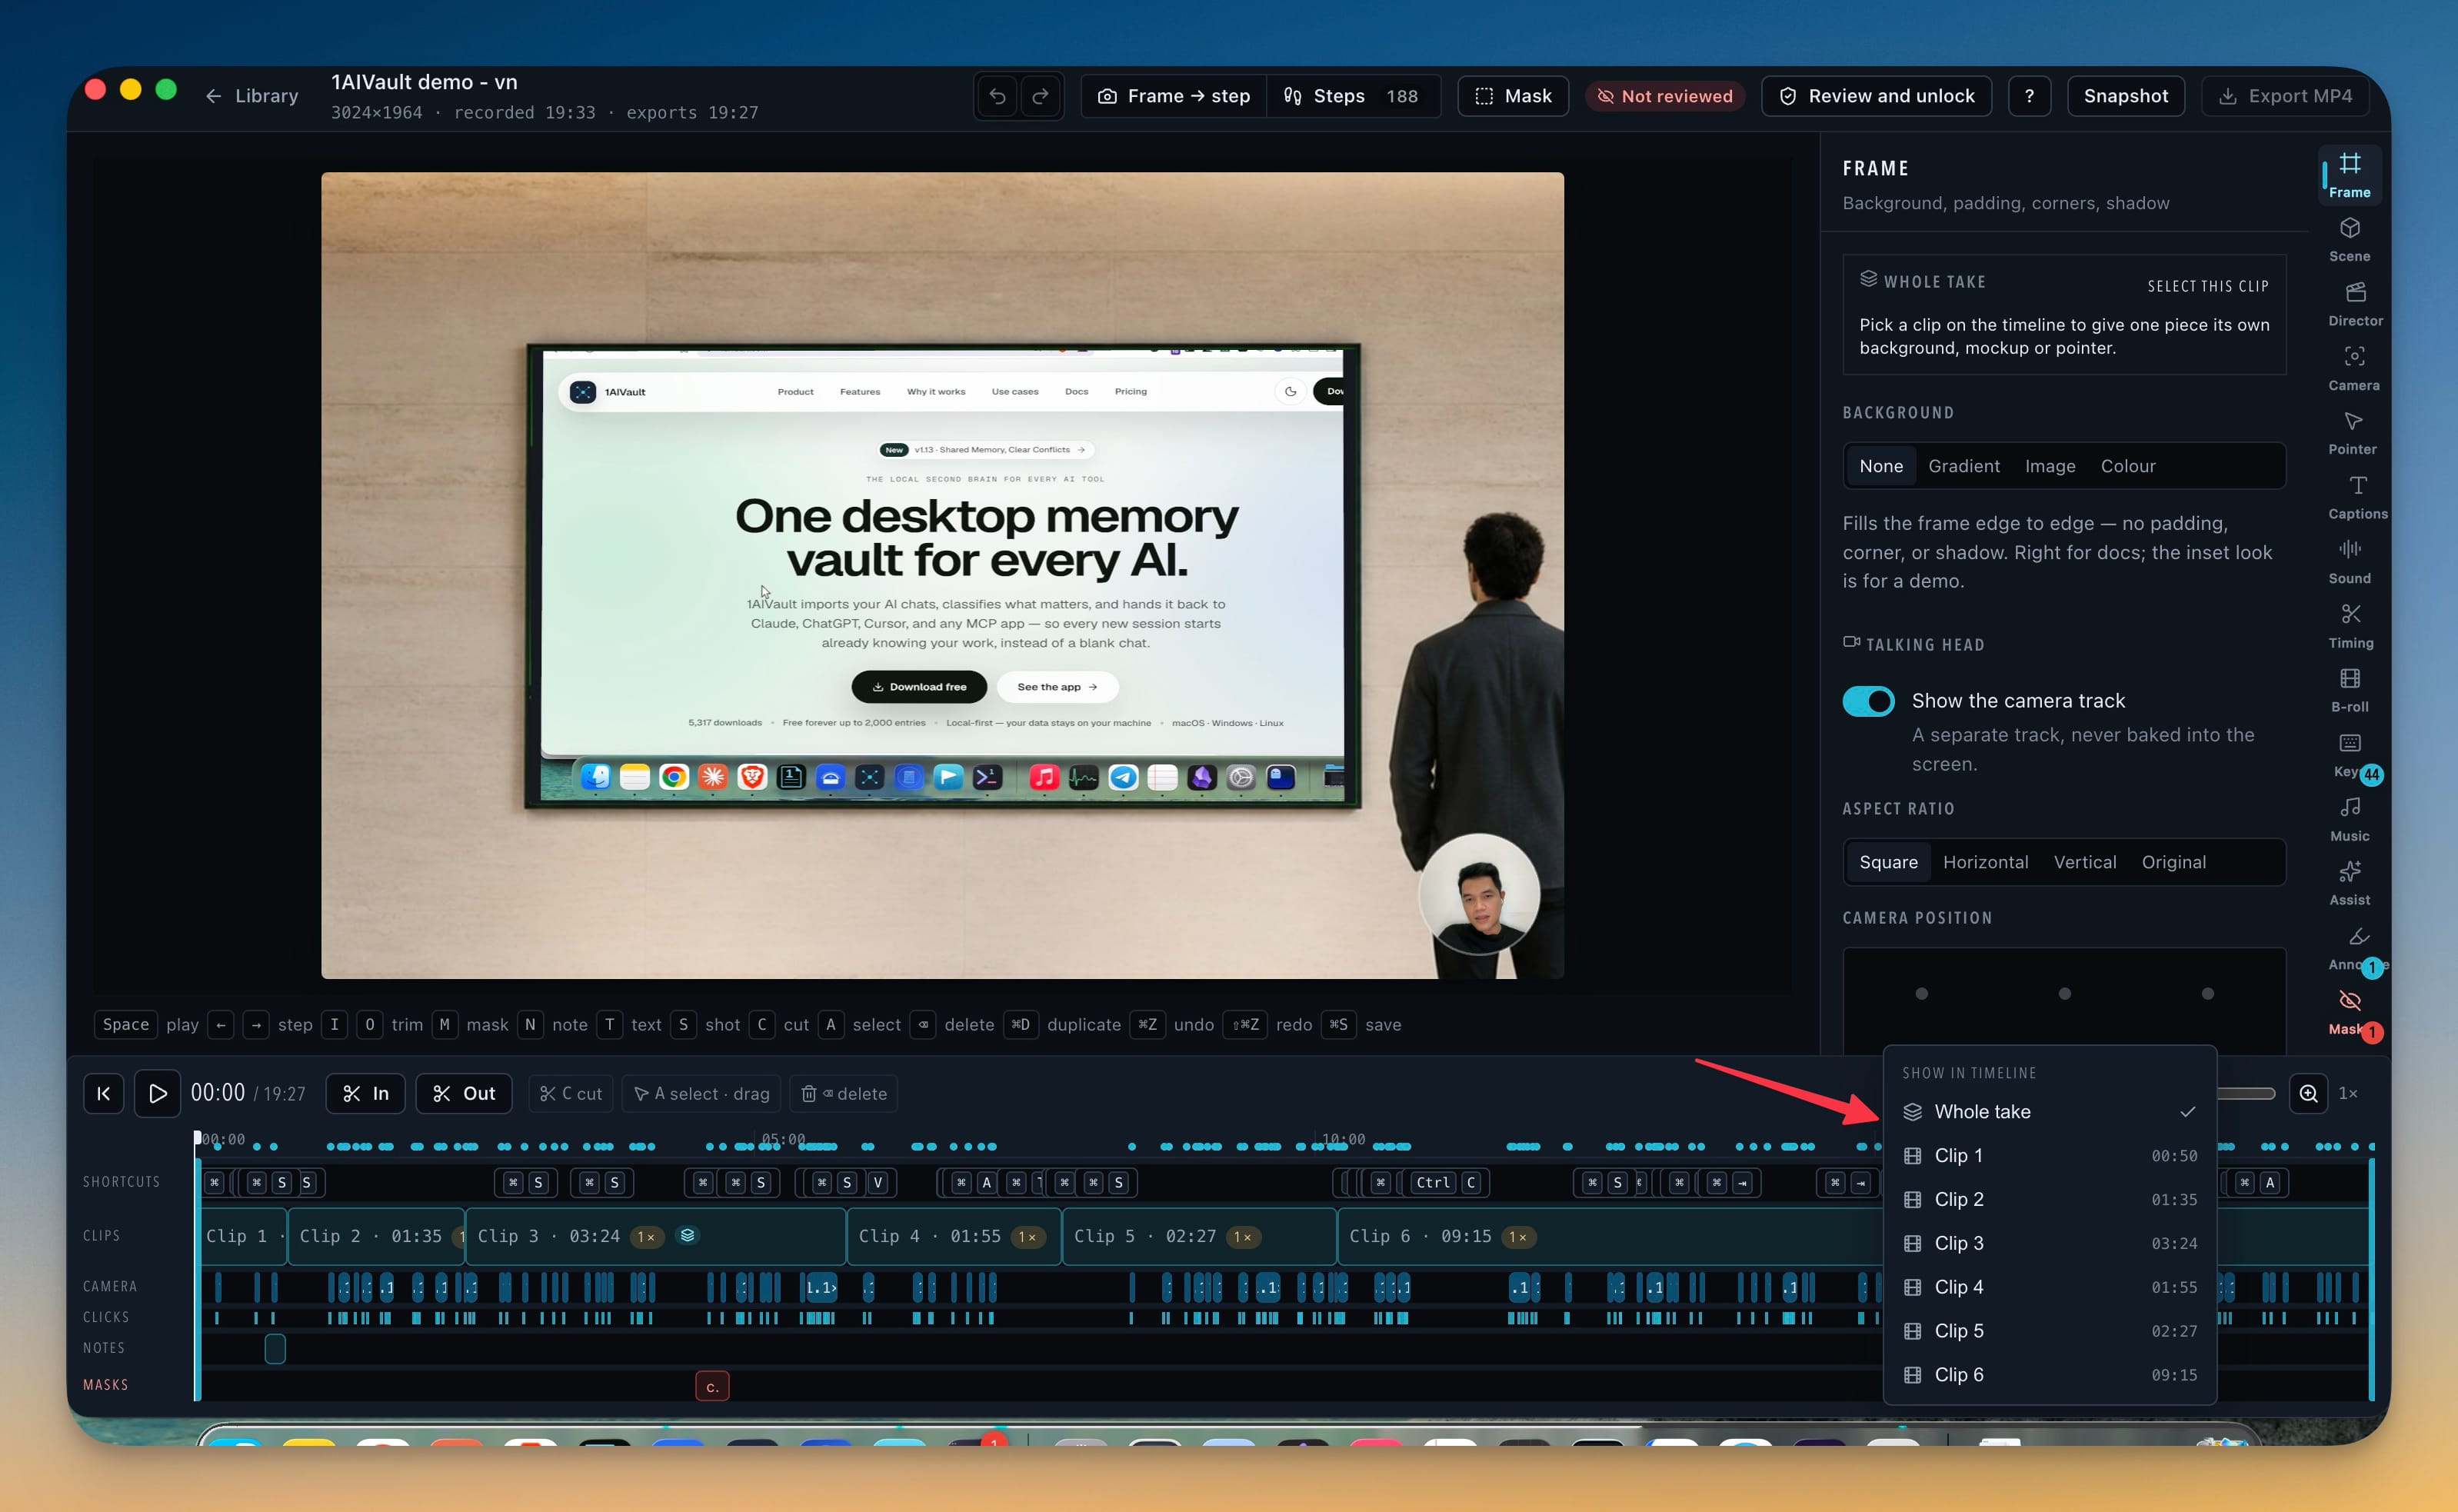
Task: Set trim In point
Action: point(366,1093)
